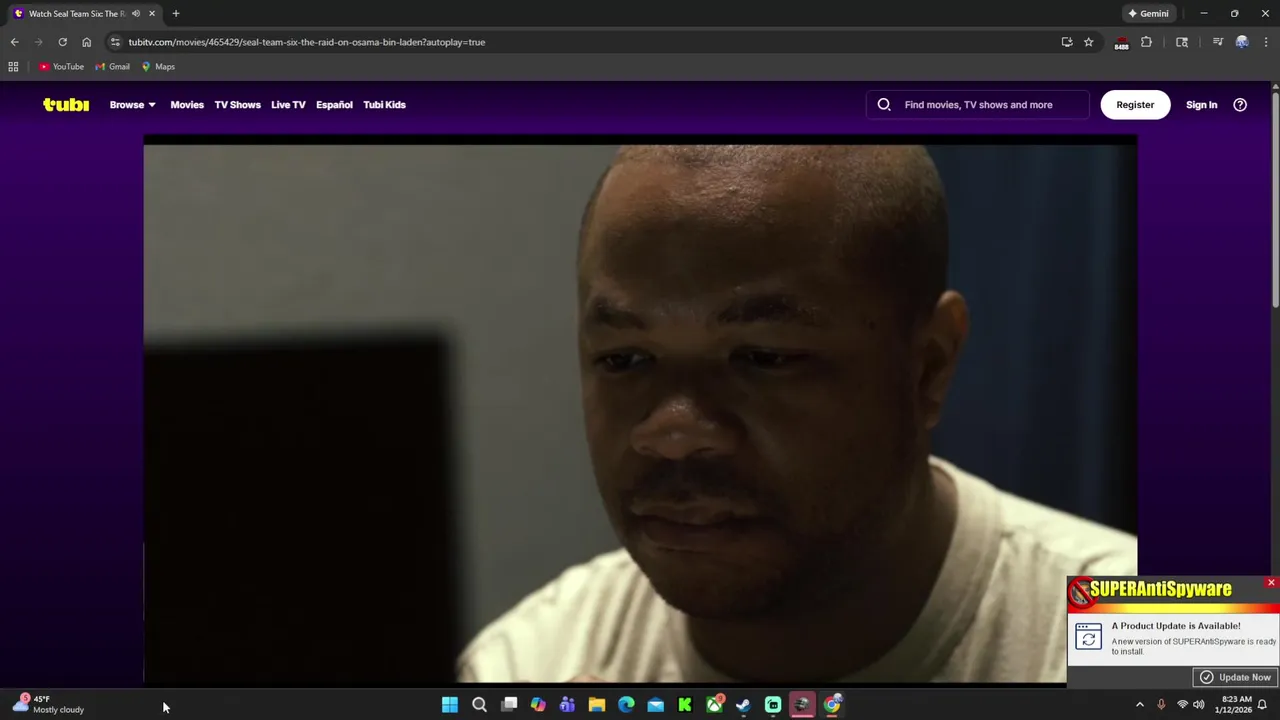Open the Maps bookmark
The width and height of the screenshot is (1280, 720).
point(158,67)
